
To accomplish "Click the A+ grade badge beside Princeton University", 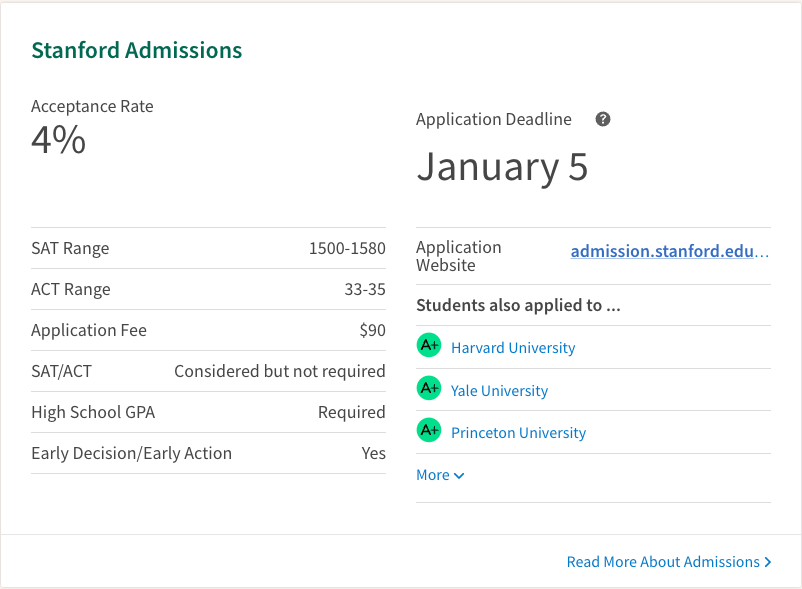I will pos(429,430).
